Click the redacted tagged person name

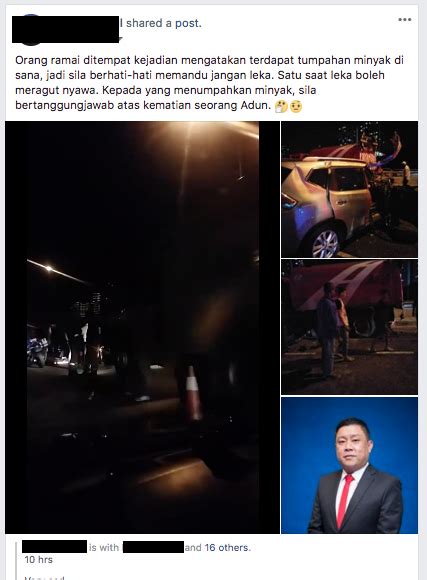[153, 547]
